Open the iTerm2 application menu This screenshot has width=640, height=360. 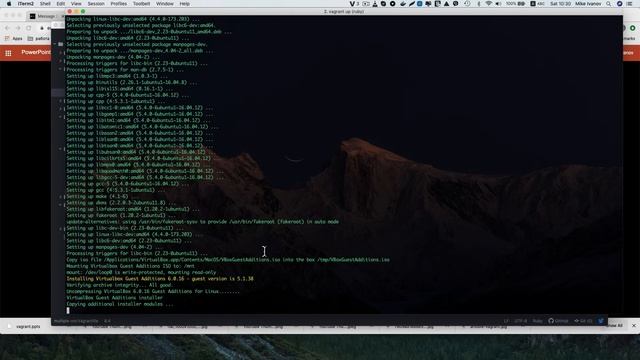point(26,4)
